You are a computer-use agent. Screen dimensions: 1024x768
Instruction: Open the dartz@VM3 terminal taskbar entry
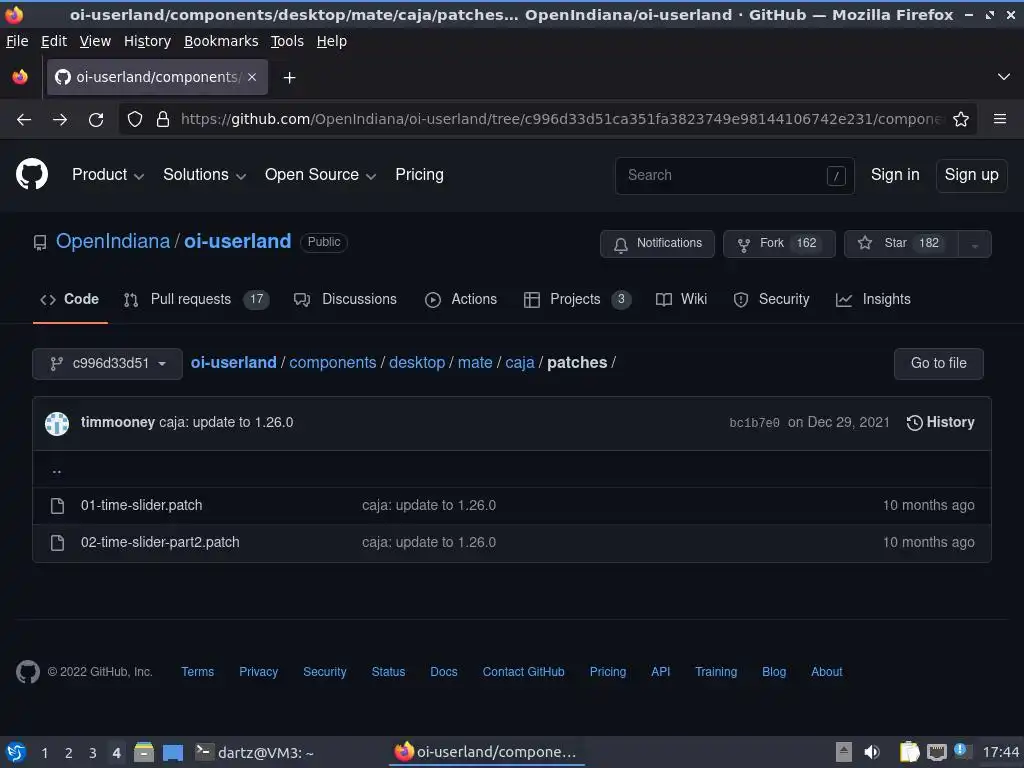(255, 753)
